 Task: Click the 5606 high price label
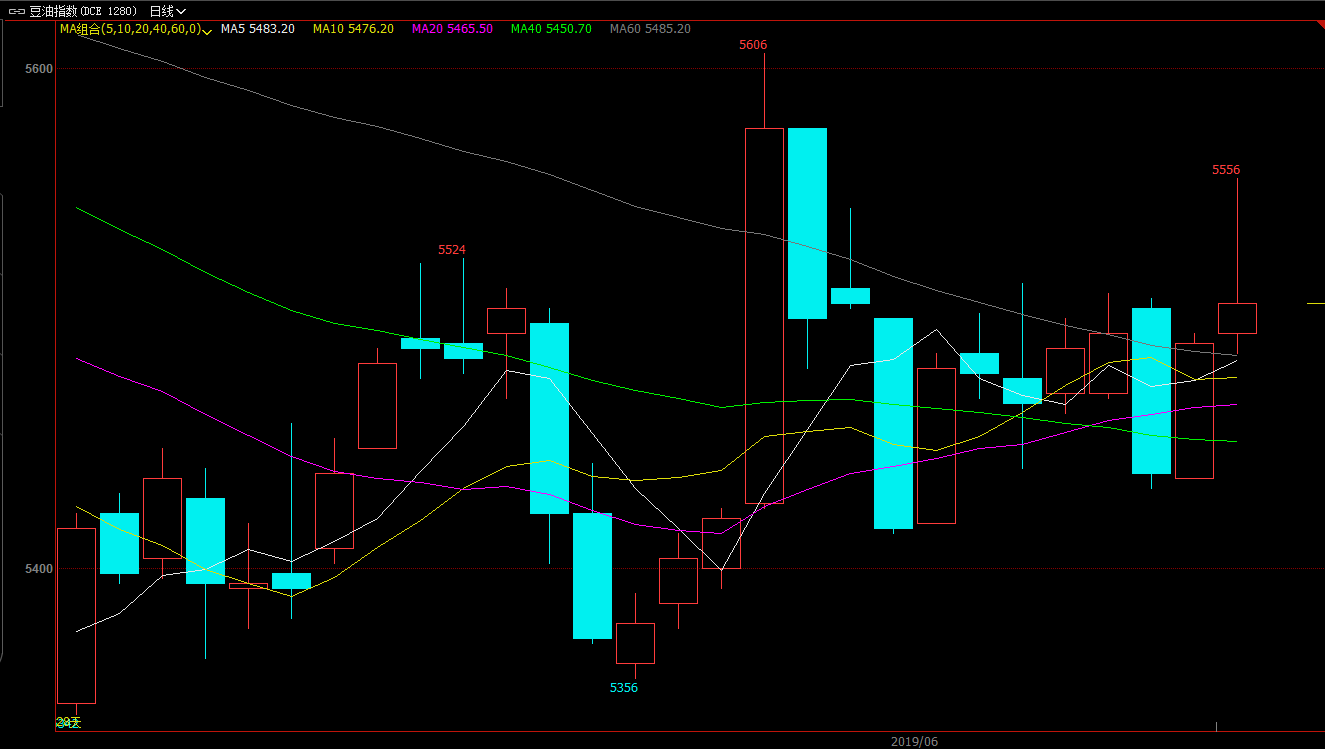[753, 45]
